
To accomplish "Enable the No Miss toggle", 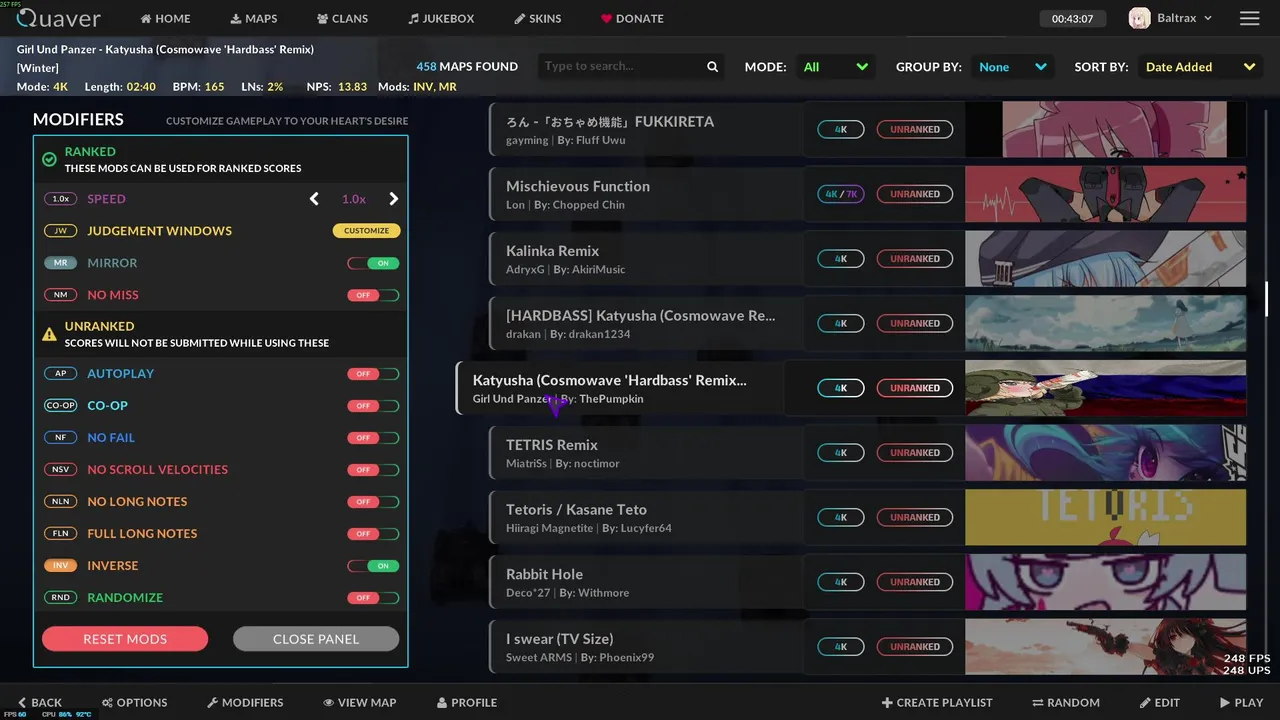I will pyautogui.click(x=373, y=295).
